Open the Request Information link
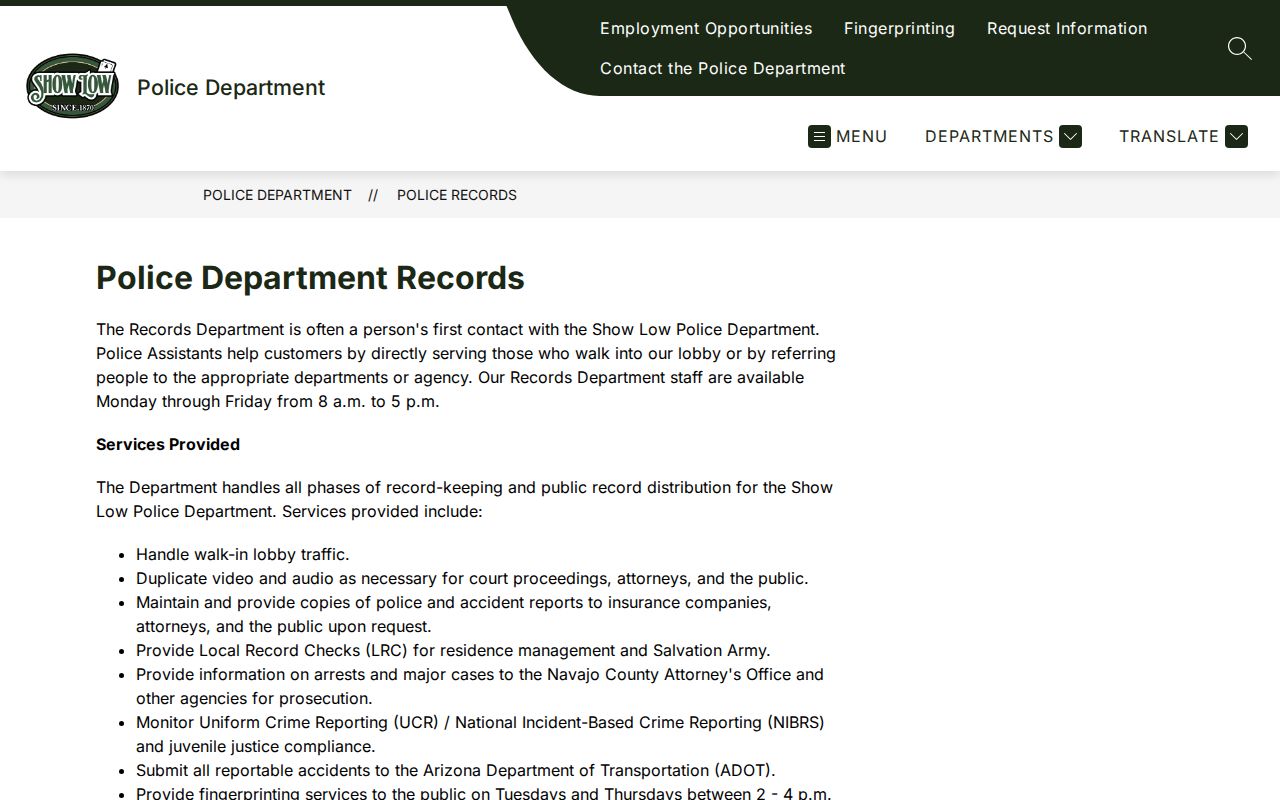 click(1067, 28)
